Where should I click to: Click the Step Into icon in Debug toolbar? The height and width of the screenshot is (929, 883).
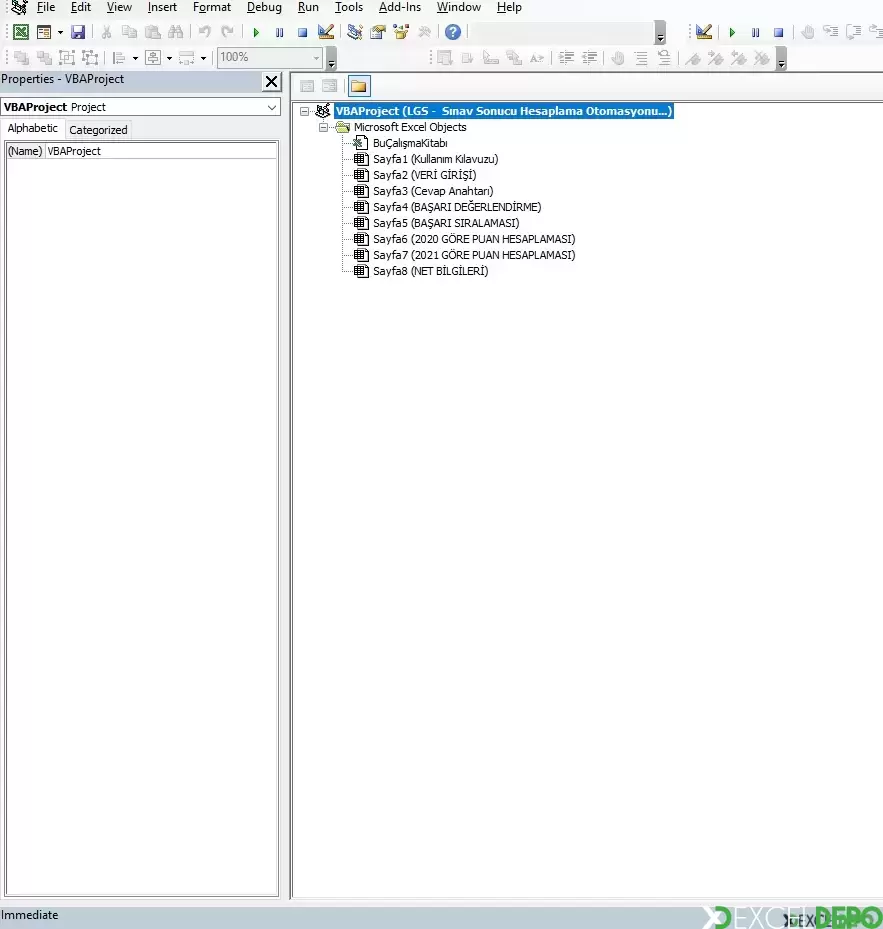(x=830, y=32)
